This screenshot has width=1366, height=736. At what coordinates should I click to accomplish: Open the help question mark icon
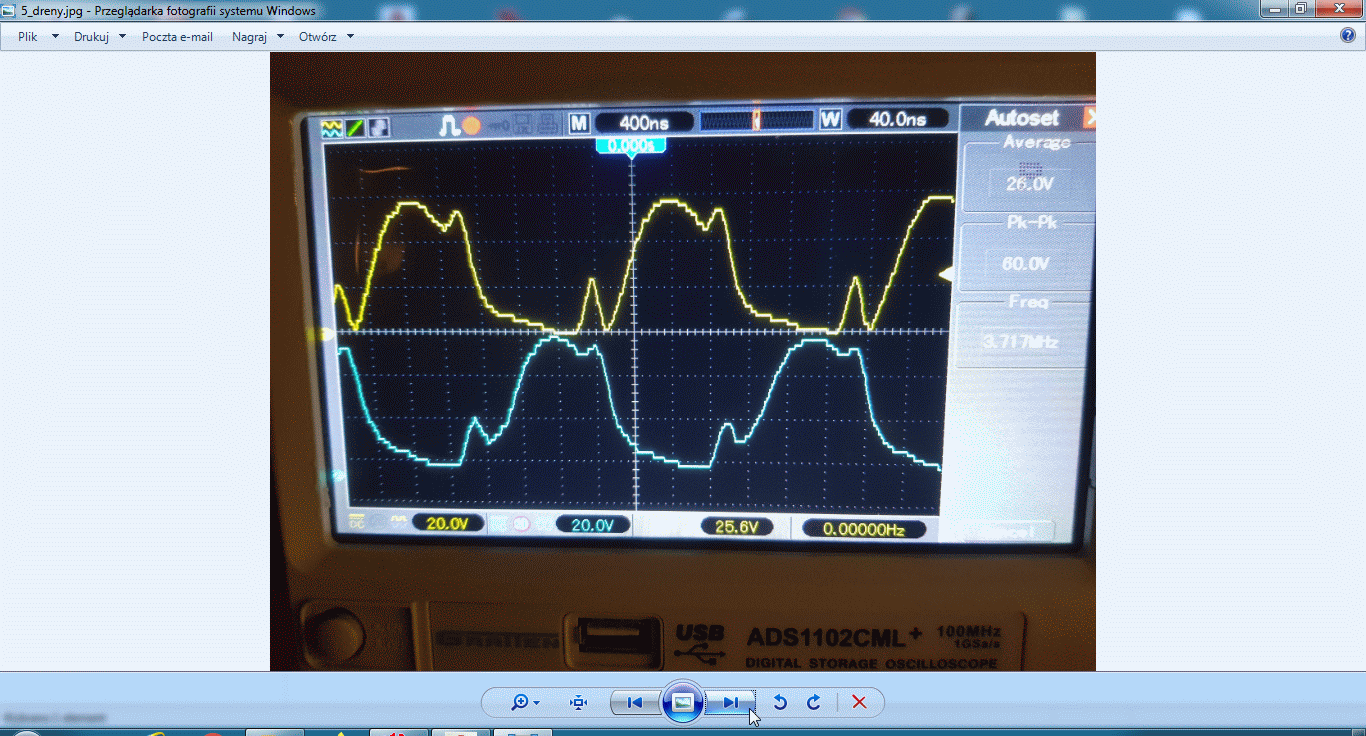1348,36
